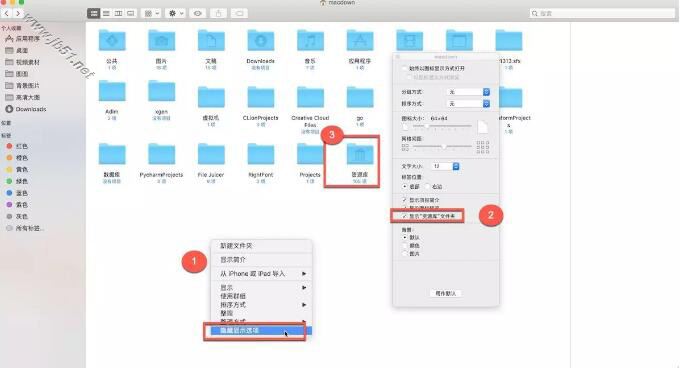
Task: Select the Creative Cloud Files folder
Action: pos(310,97)
